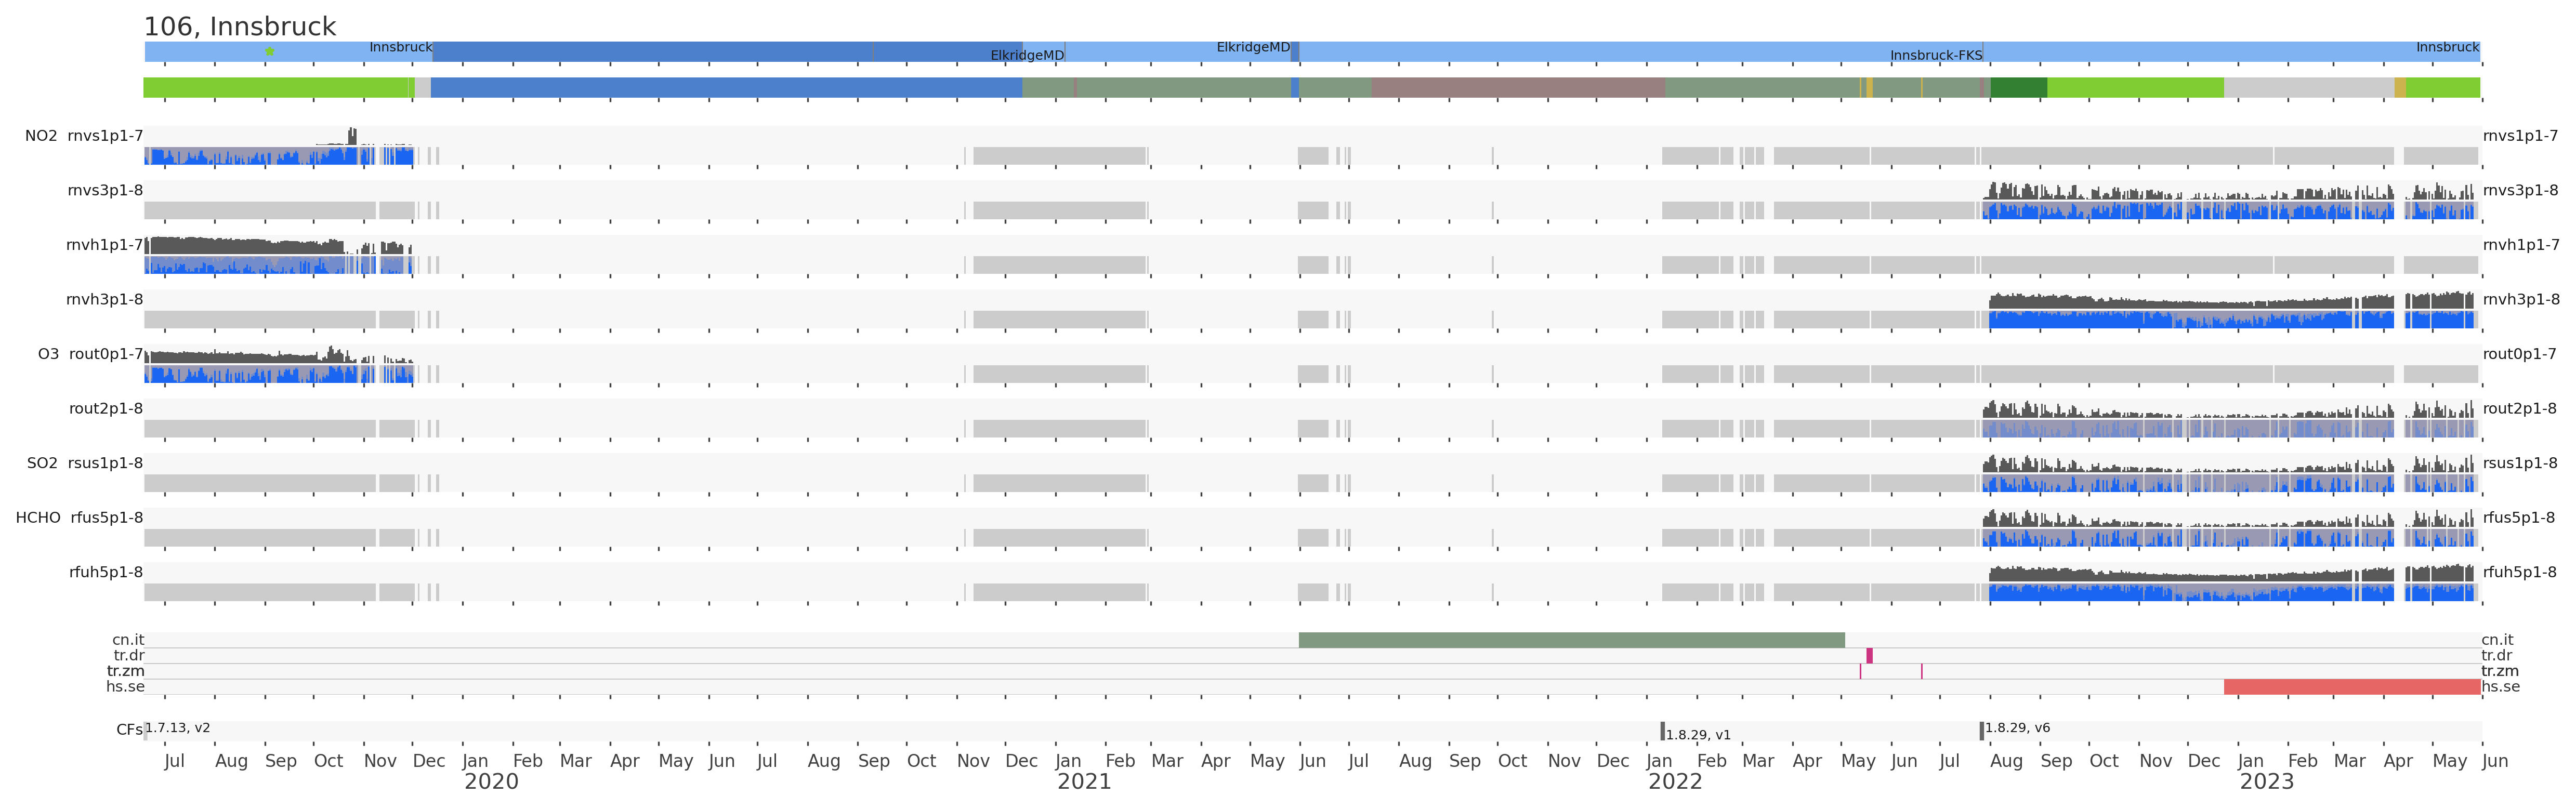Click the left rout0p1-7 O3 row label
Viewport: 2576px width, 809px height.
pyautogui.click(x=105, y=354)
